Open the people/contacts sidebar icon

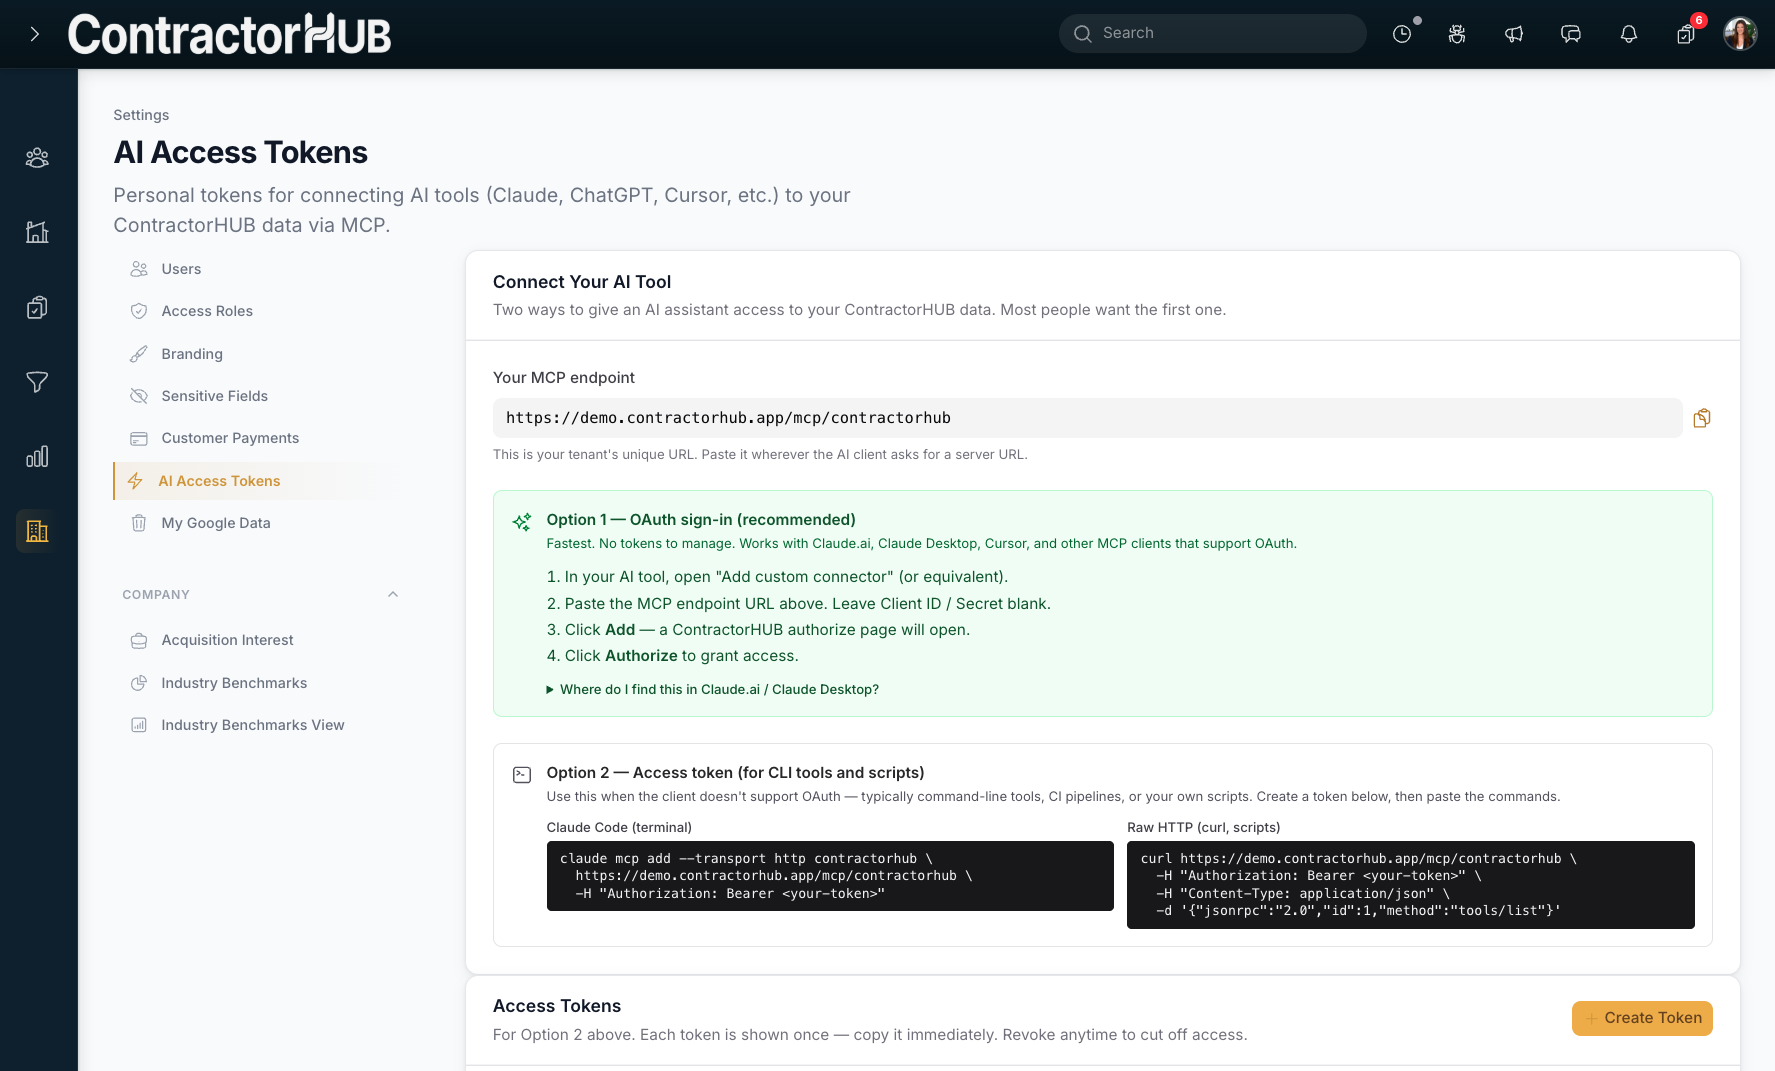37,157
